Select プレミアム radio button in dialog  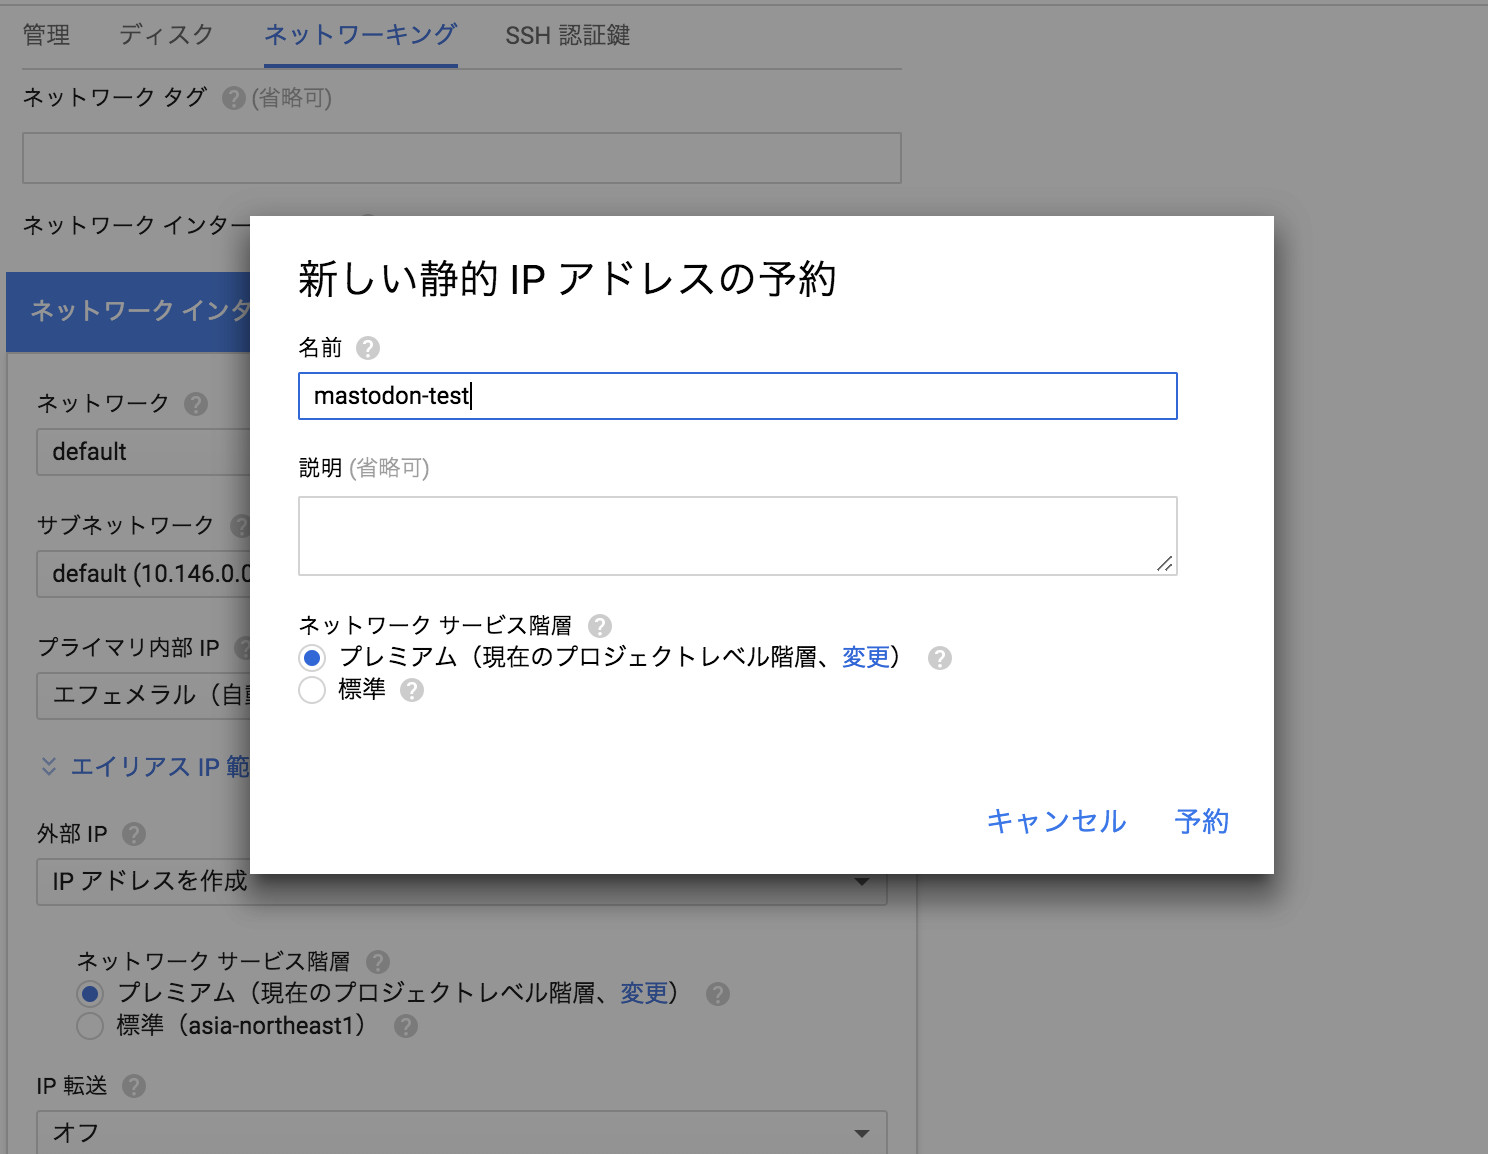pos(312,658)
